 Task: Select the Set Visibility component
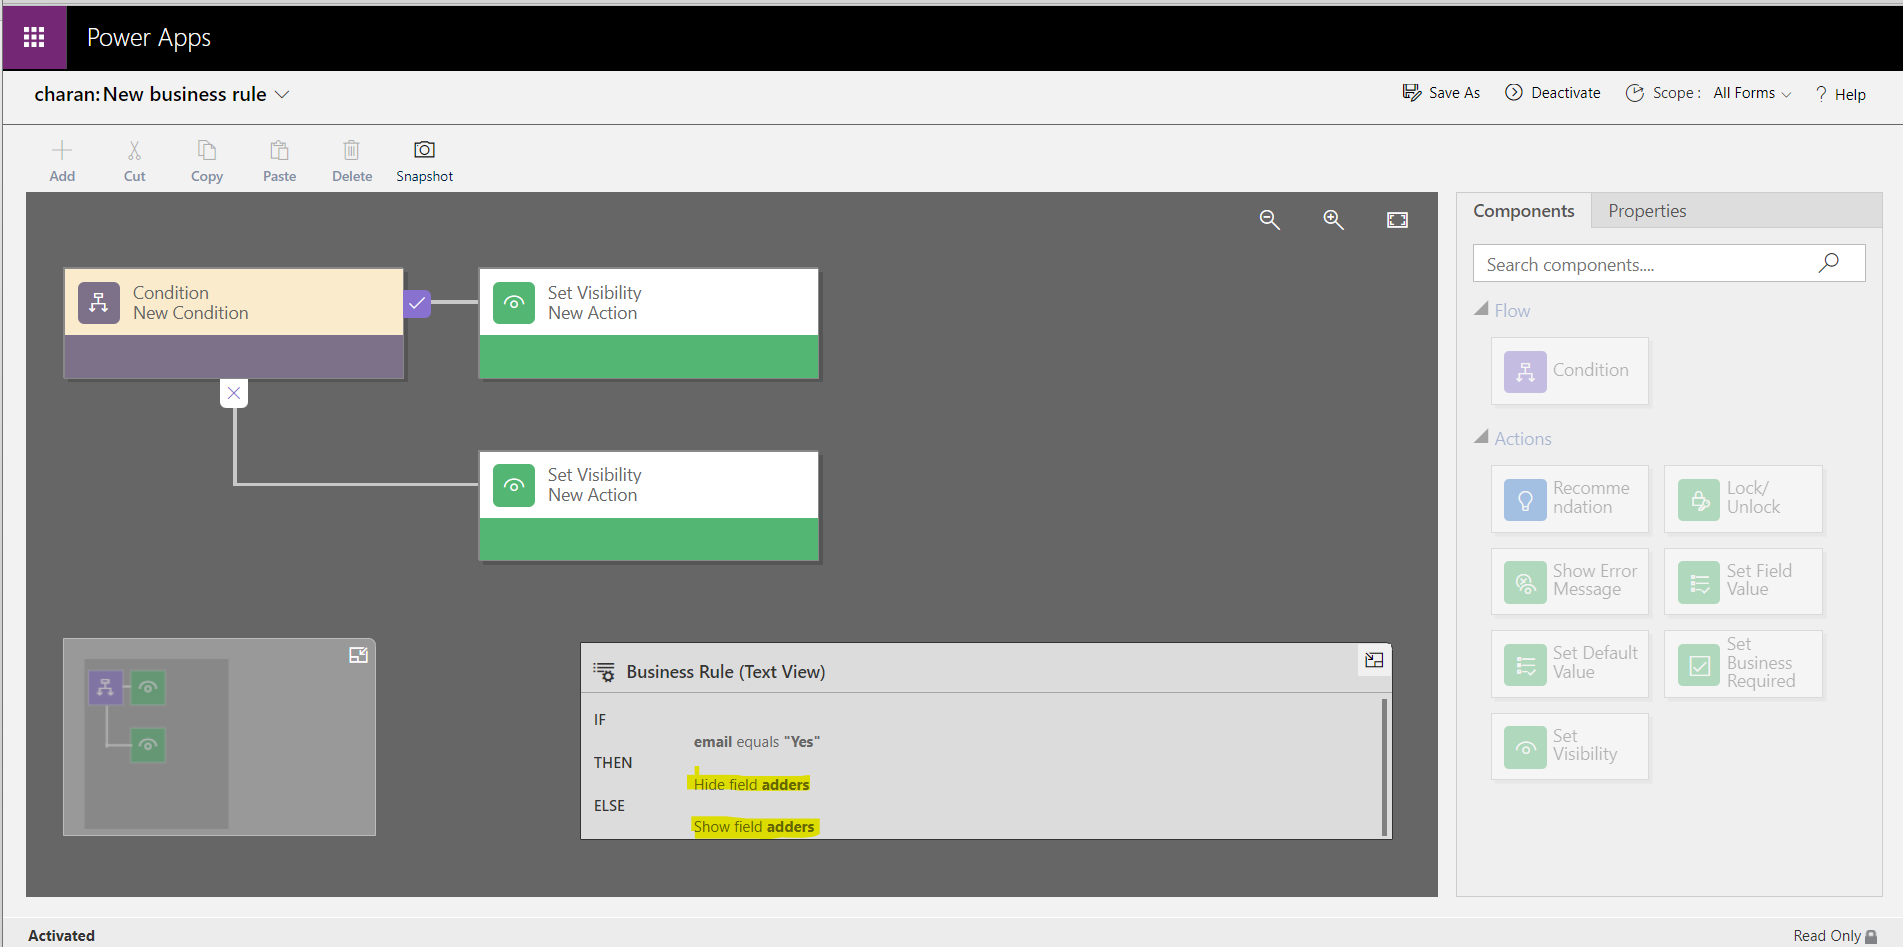point(1569,746)
